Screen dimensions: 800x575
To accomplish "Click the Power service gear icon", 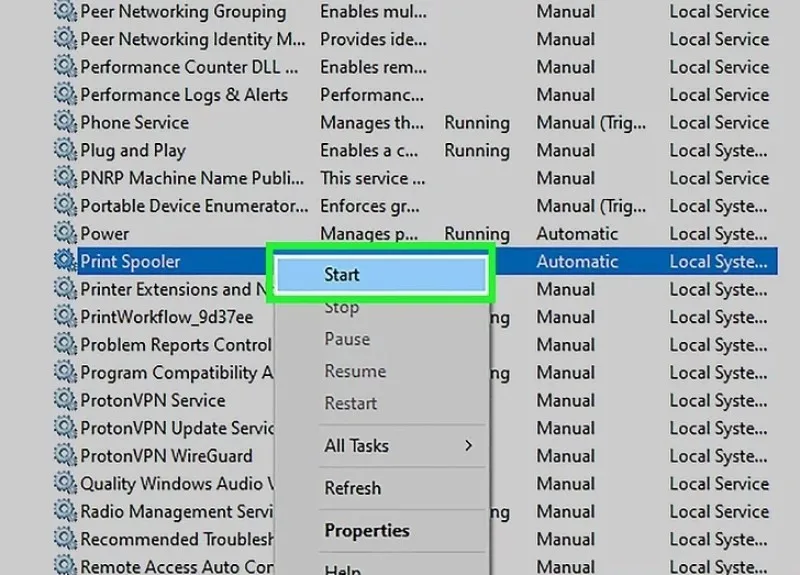I will [65, 233].
